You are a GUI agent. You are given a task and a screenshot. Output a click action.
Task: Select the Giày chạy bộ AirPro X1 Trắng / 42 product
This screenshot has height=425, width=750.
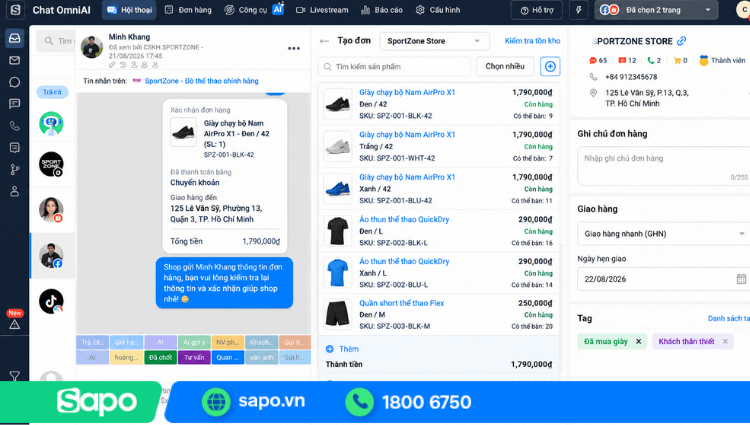tap(438, 146)
